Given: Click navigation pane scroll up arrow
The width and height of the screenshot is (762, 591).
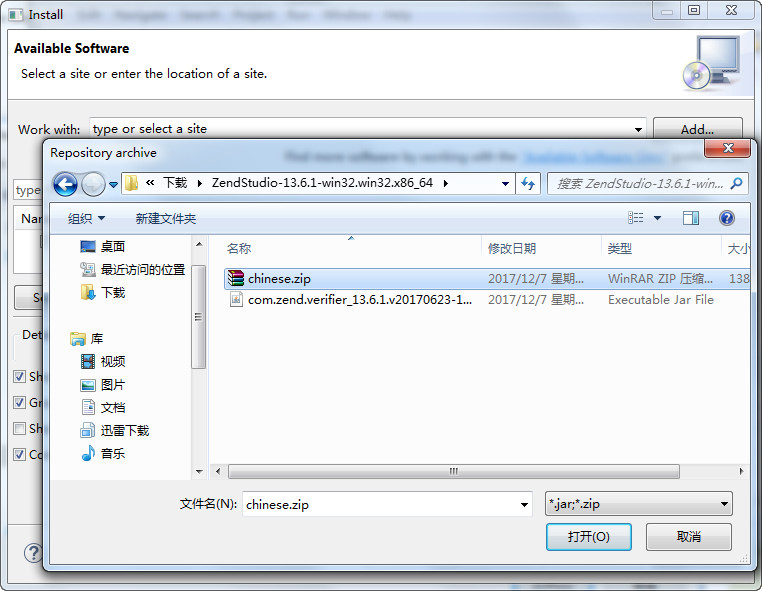Looking at the screenshot, I should tap(199, 244).
